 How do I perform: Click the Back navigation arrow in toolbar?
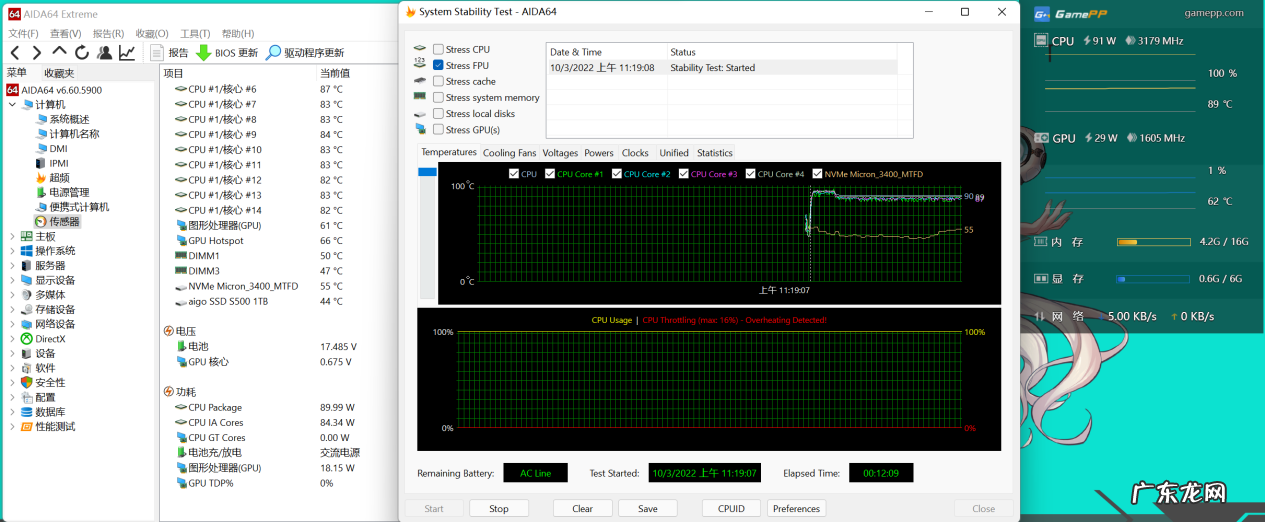pos(14,53)
